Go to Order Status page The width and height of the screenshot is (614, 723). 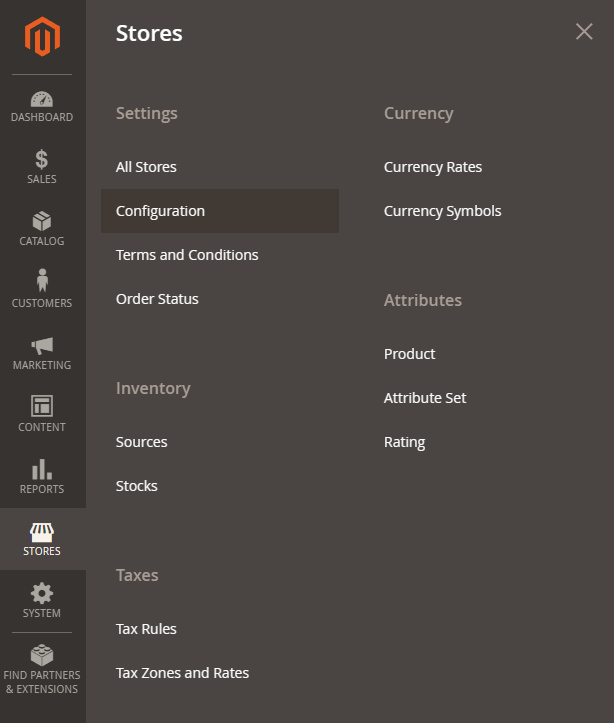click(x=157, y=299)
